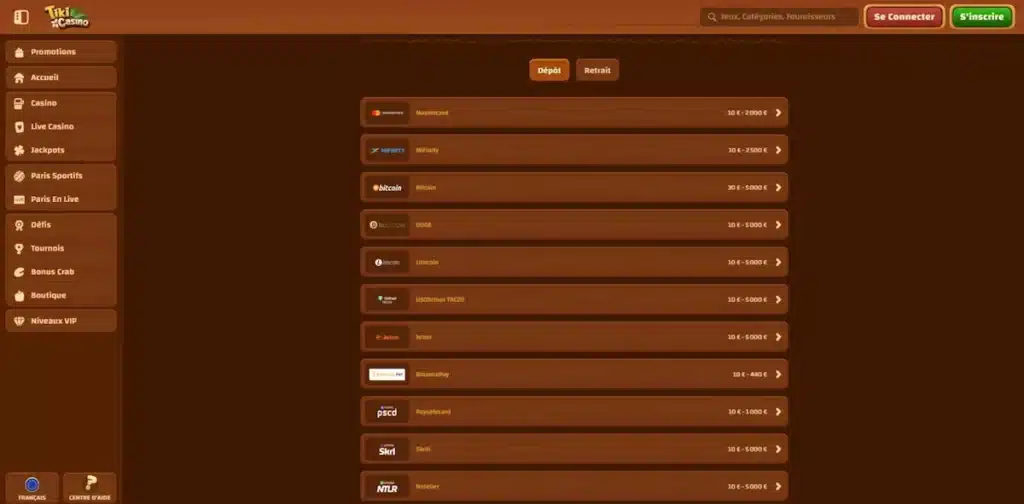1024x504 pixels.
Task: Open Paris Sportifs menu item
Action: point(61,176)
